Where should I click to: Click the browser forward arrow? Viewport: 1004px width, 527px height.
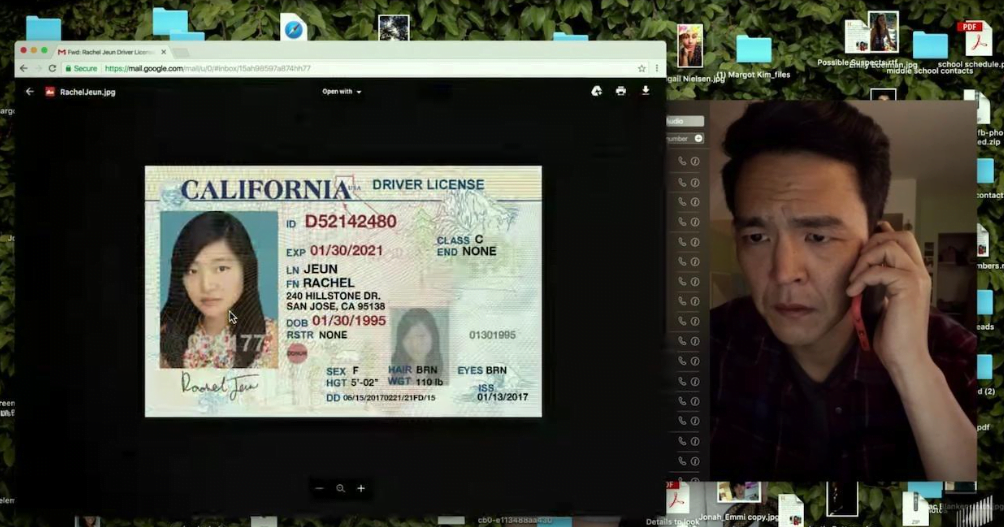pyautogui.click(x=38, y=68)
